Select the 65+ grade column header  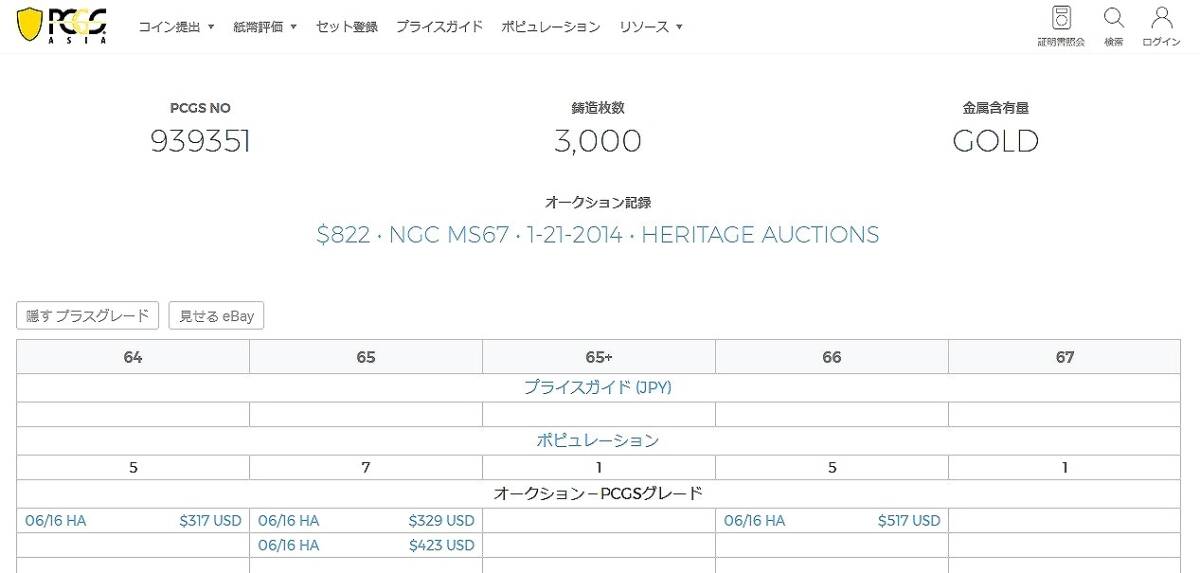pyautogui.click(x=598, y=357)
